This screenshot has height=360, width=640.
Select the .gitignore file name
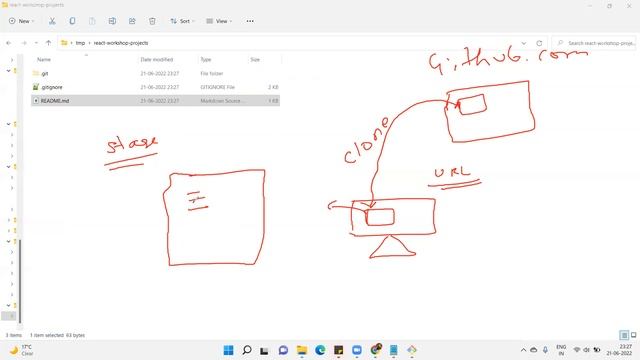point(52,87)
